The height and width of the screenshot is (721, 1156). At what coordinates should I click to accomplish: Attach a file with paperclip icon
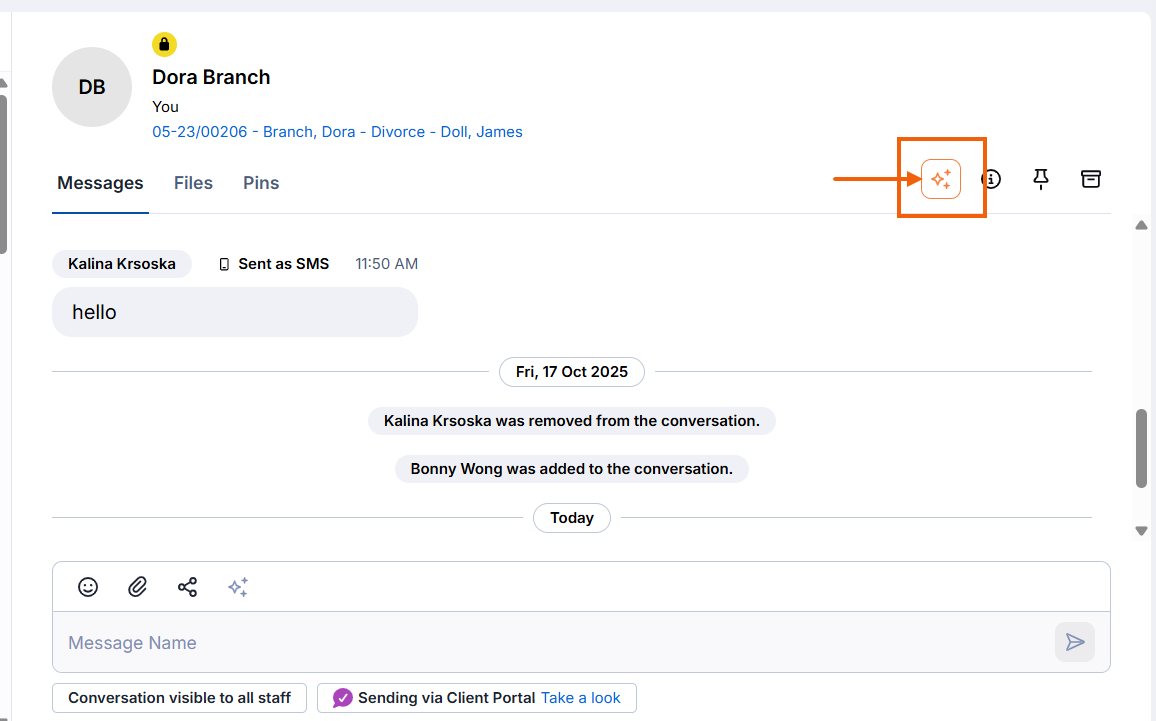[x=137, y=587]
